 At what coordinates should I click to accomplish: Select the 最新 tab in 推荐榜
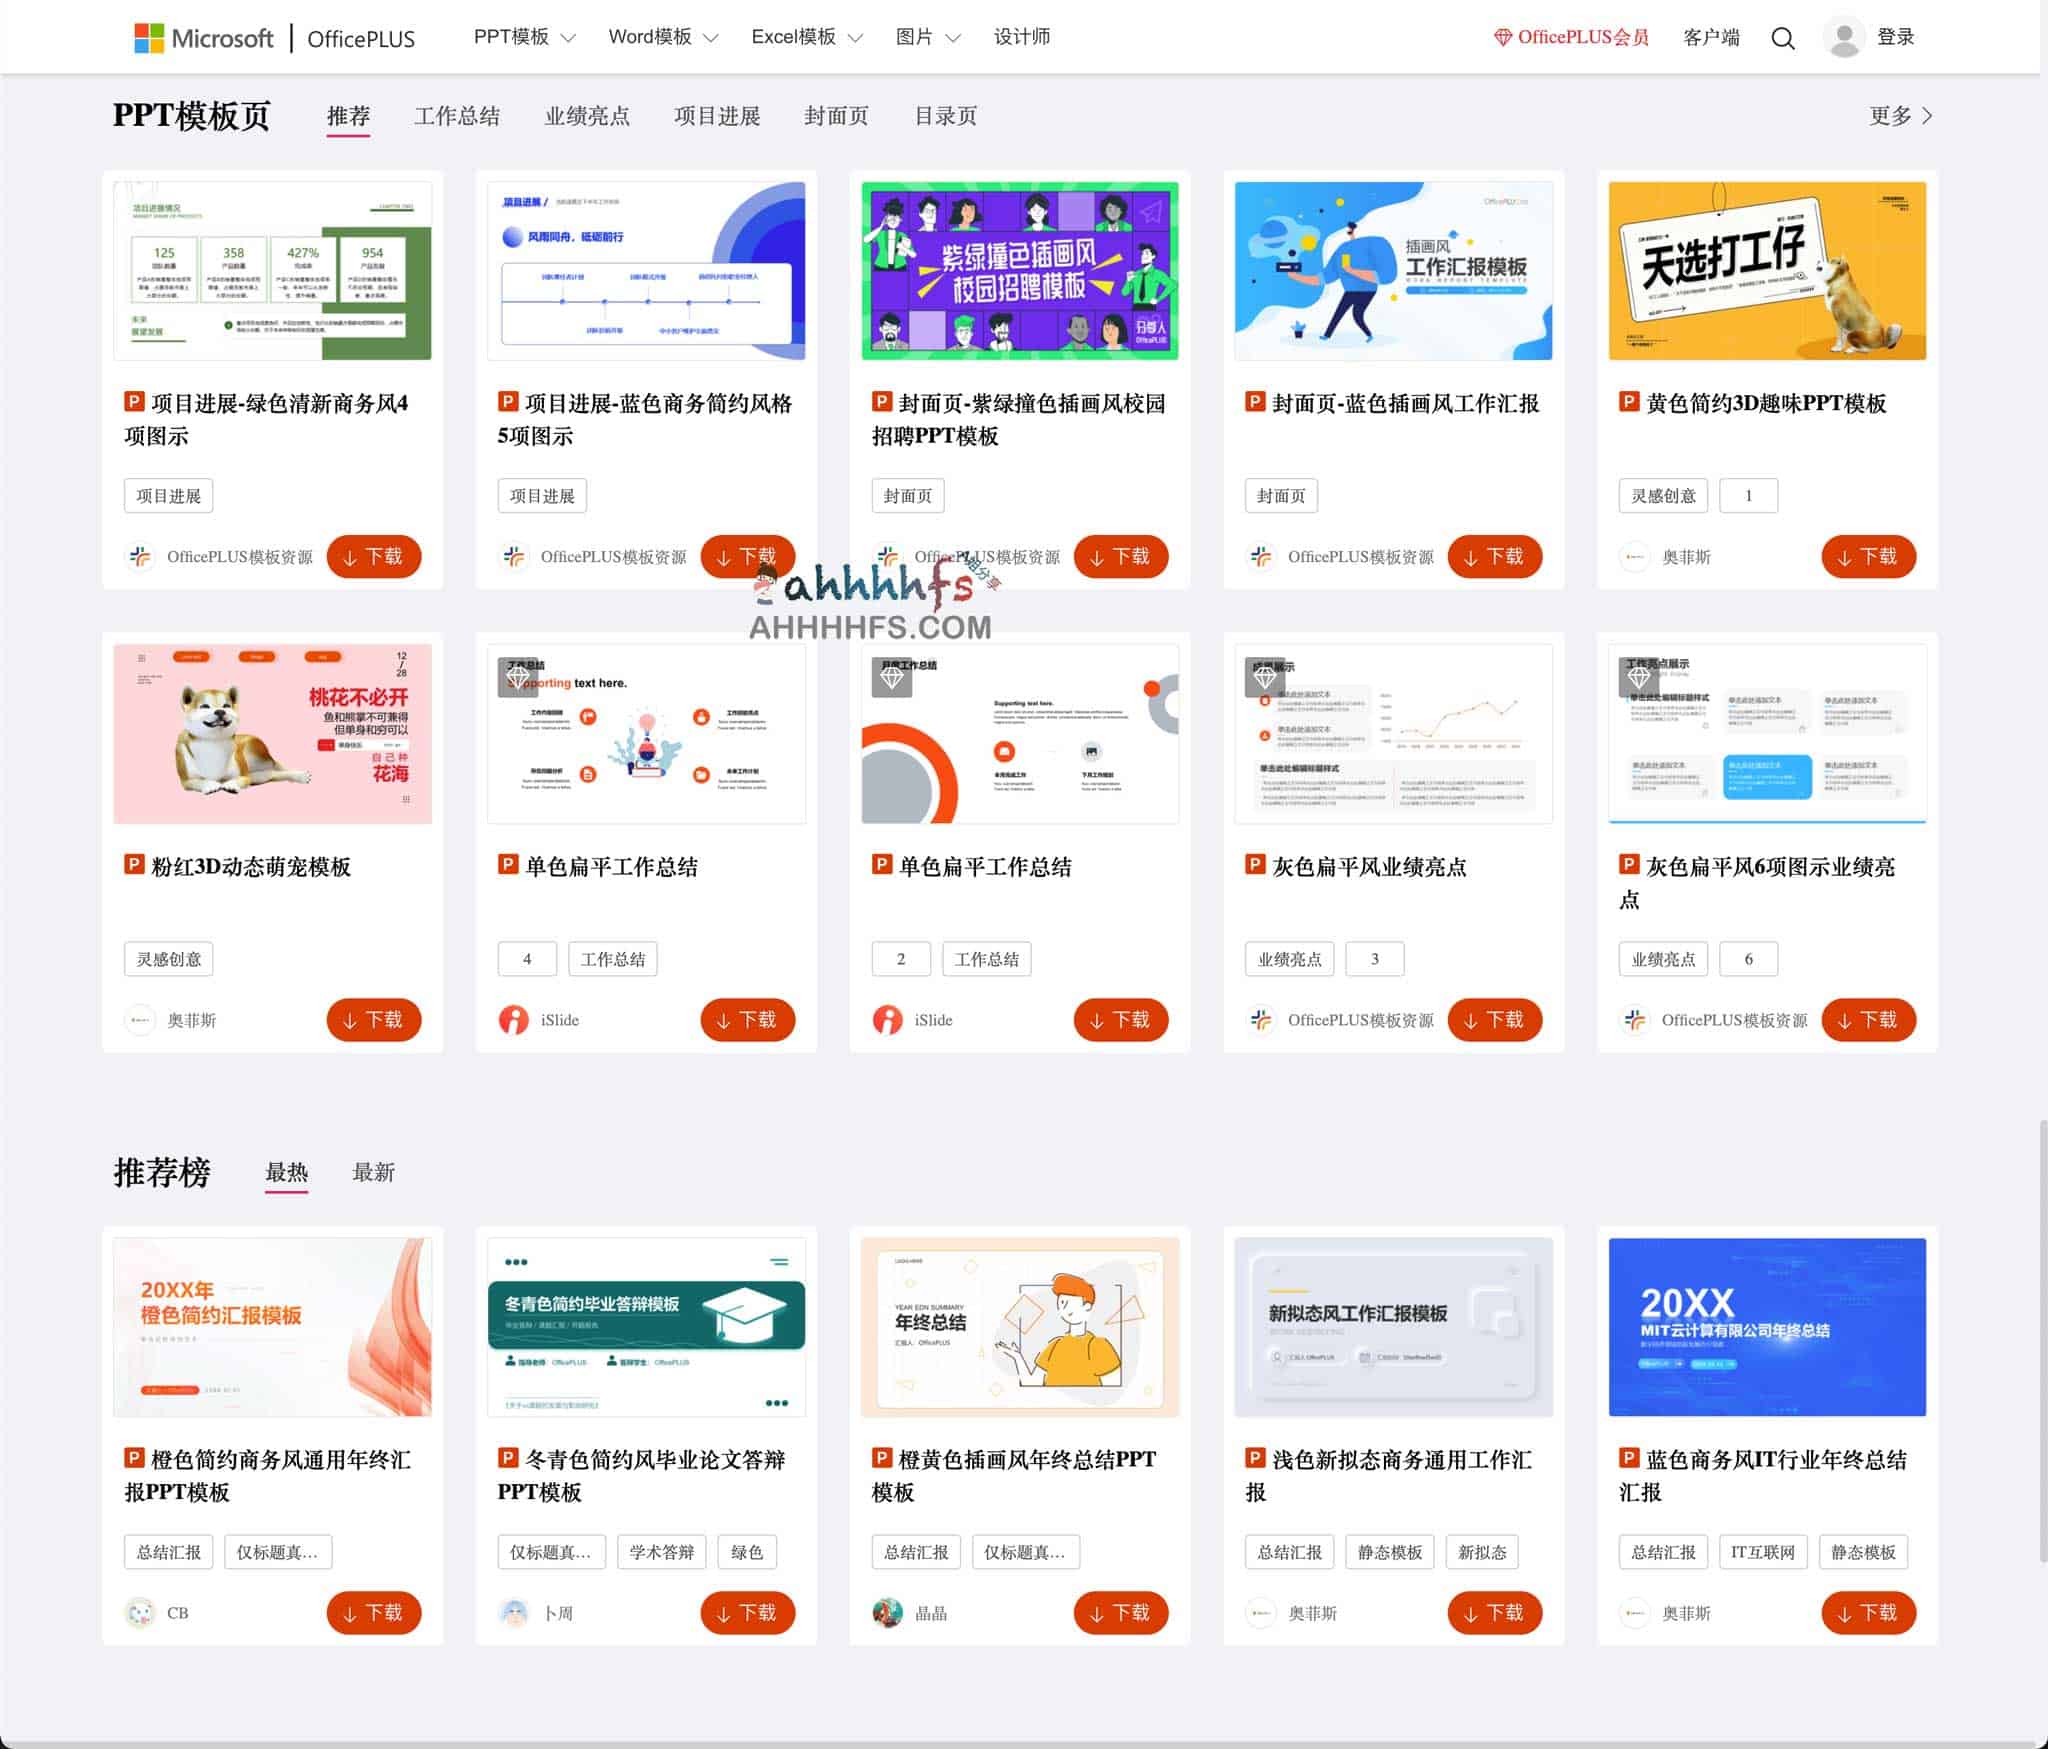373,1171
